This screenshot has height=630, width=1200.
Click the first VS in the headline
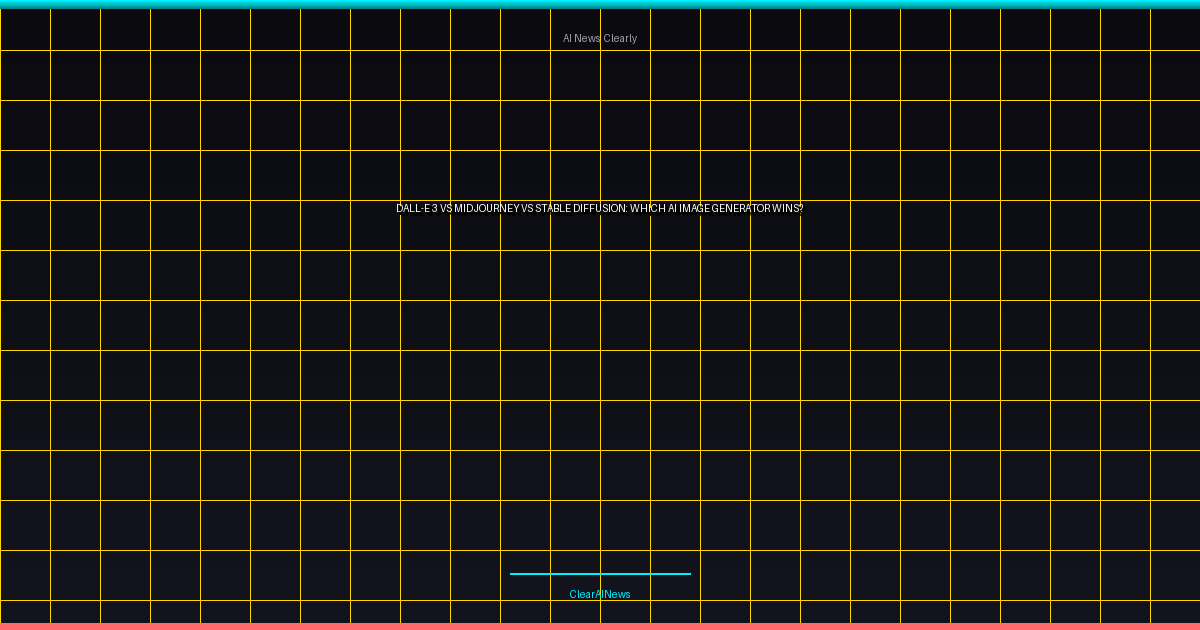[446, 209]
